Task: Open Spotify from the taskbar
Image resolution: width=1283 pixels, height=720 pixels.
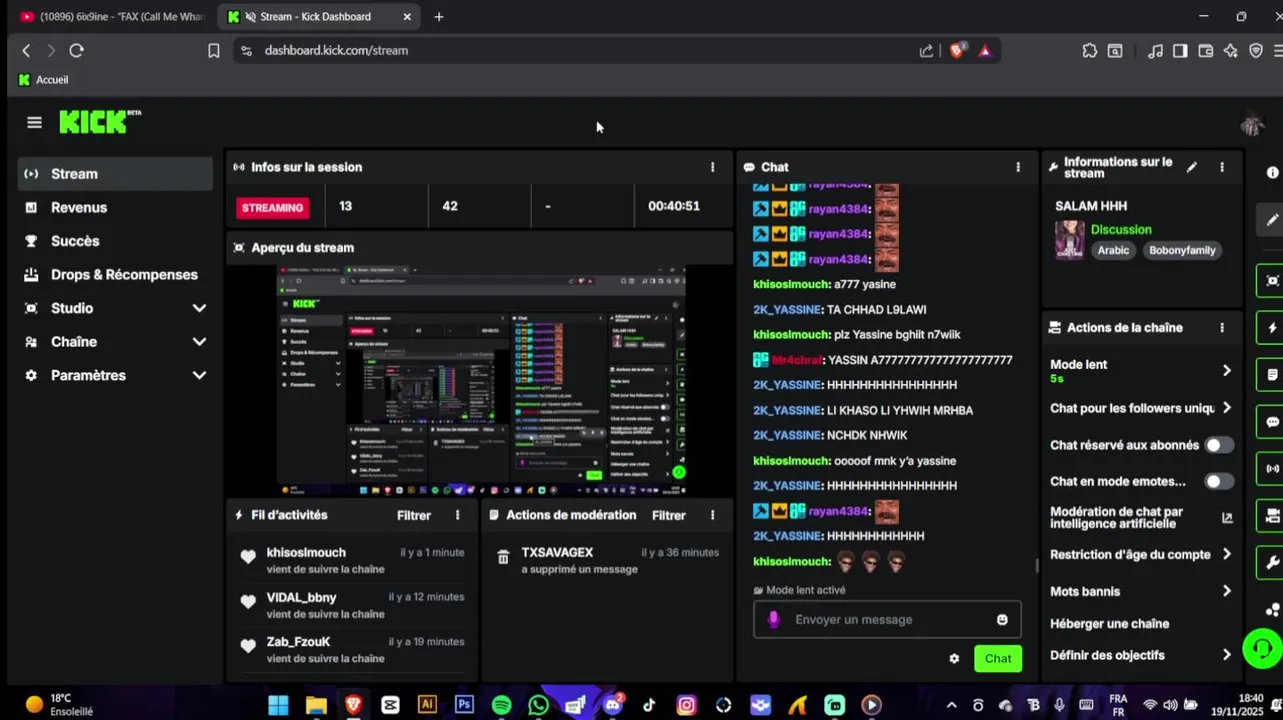Action: point(501,705)
